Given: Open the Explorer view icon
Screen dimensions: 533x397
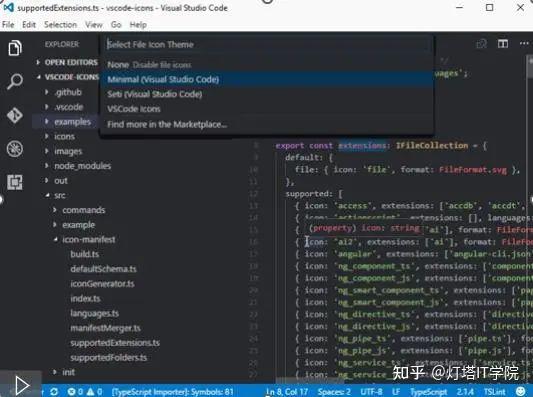Looking at the screenshot, I should coord(15,48).
